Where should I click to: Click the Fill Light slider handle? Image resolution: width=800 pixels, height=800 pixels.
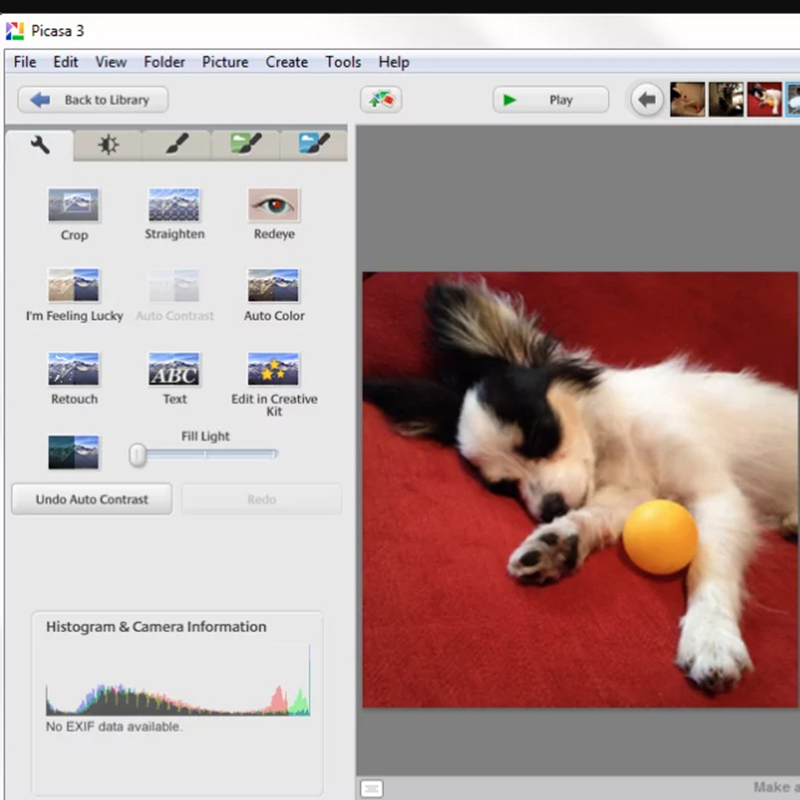point(138,456)
